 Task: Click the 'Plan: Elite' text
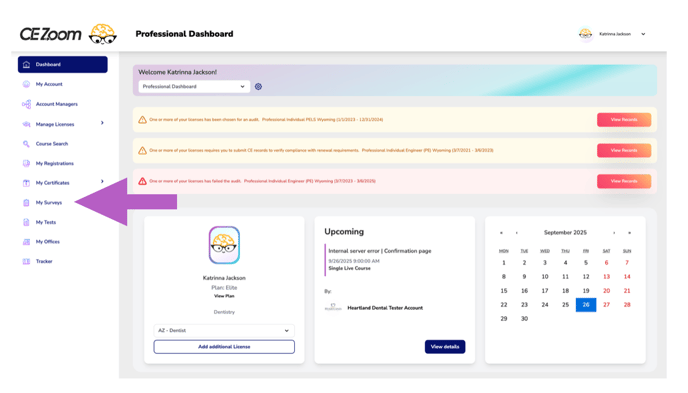224,288
